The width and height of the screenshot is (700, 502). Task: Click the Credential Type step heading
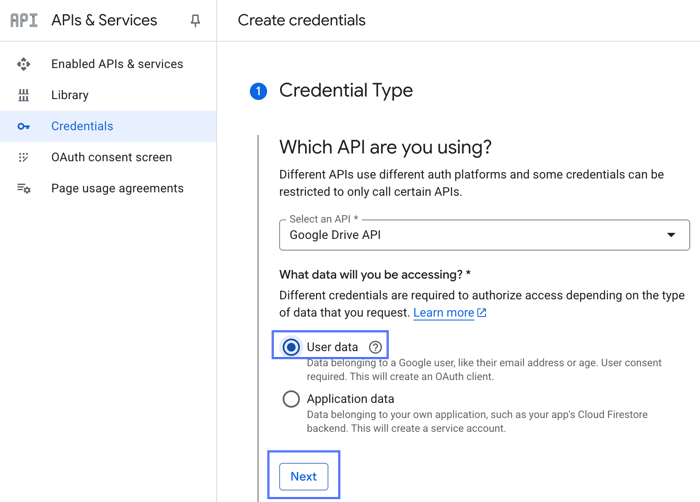click(x=346, y=91)
